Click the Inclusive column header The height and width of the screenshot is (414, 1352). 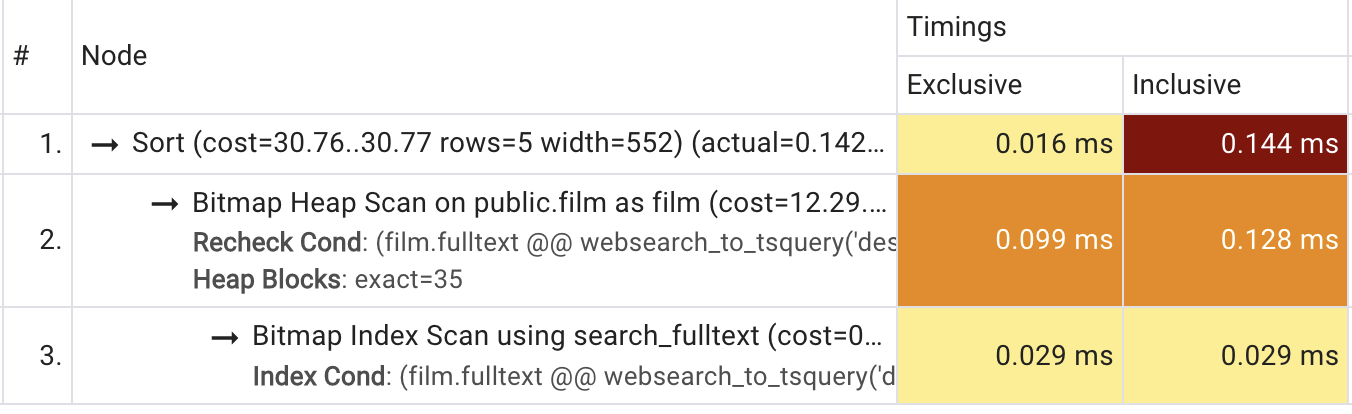coord(1186,85)
